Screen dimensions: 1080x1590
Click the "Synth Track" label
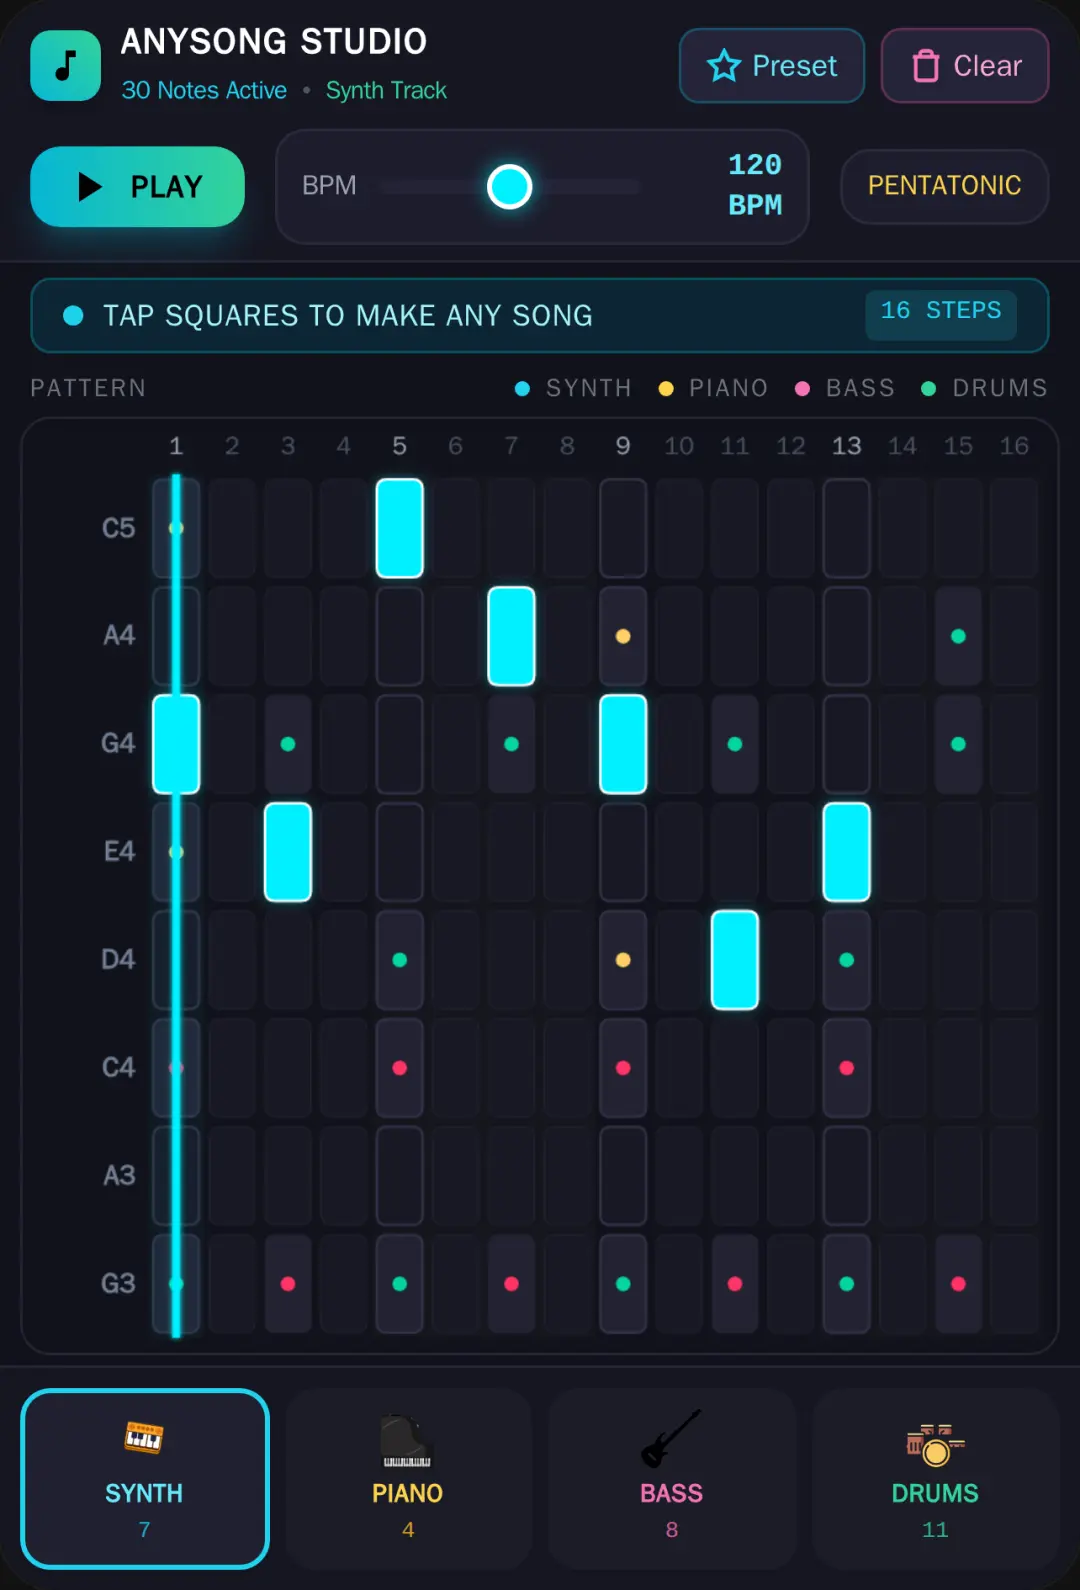[386, 90]
